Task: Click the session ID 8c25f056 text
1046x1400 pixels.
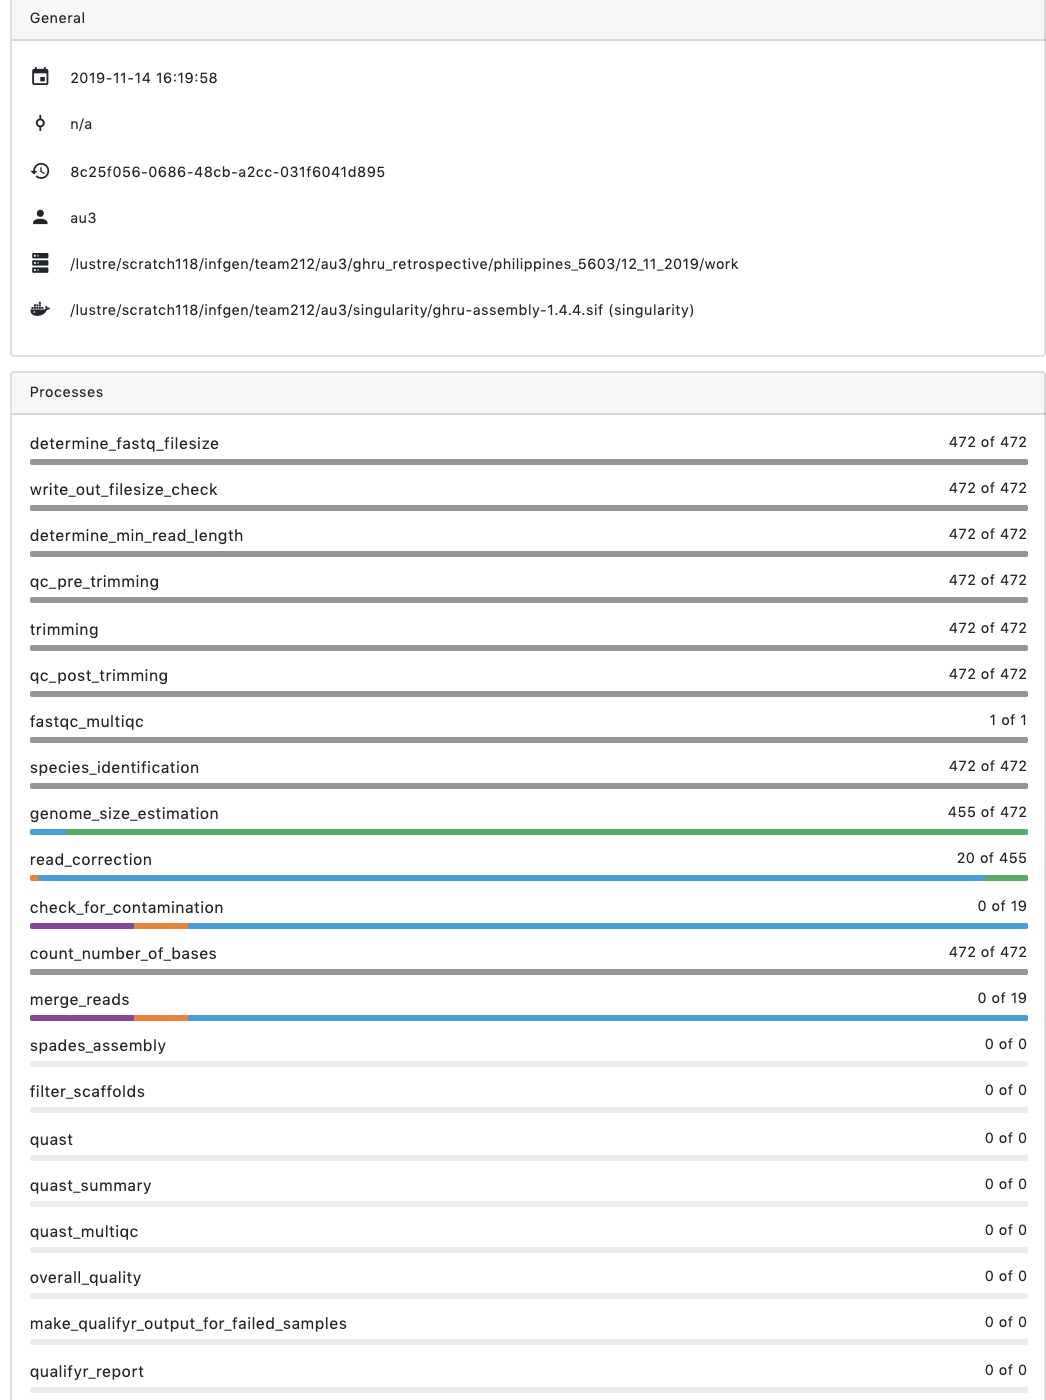Action: (228, 171)
